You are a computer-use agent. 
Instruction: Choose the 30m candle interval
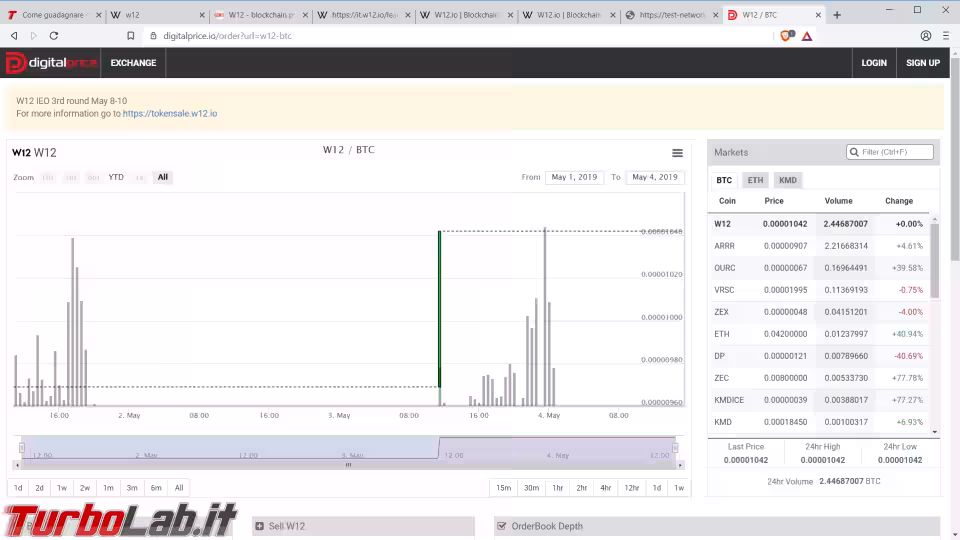[531, 488]
